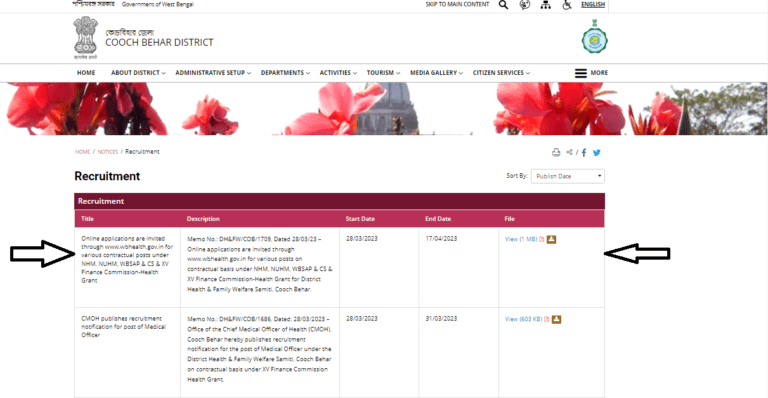Viewport: 768px width, 398px height.
Task: Click the West Bengal government seal logo
Action: point(595,37)
